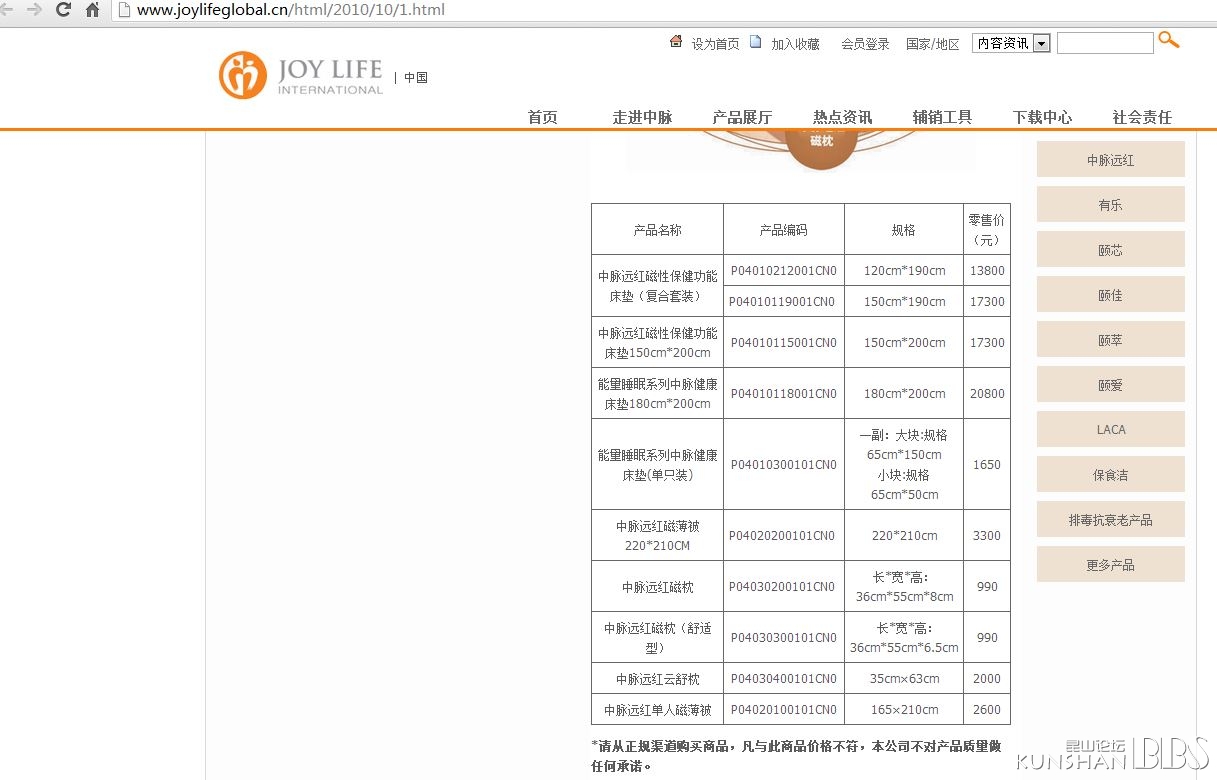Screen dimensions: 1217x780
Task: Select the 颐爱 sidebar button
Action: click(1111, 385)
